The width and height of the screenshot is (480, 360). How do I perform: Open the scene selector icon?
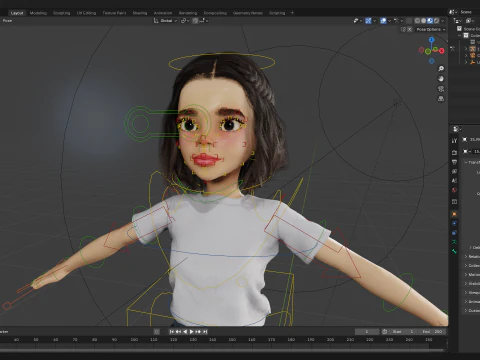tap(453, 12)
